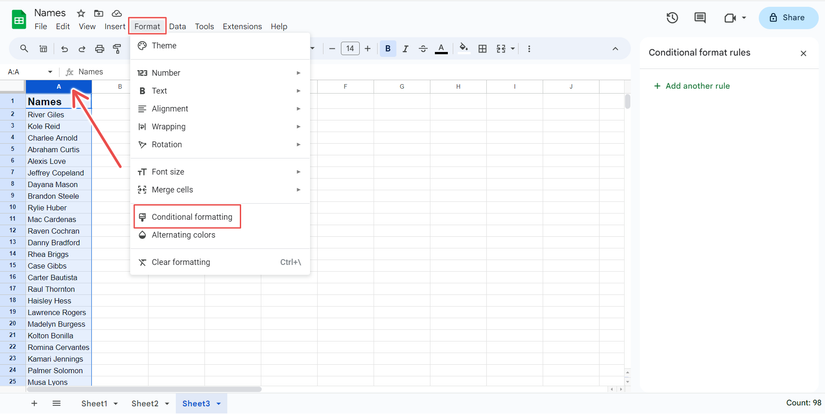The height and width of the screenshot is (414, 825).
Task: Select column F header
Action: (x=345, y=87)
